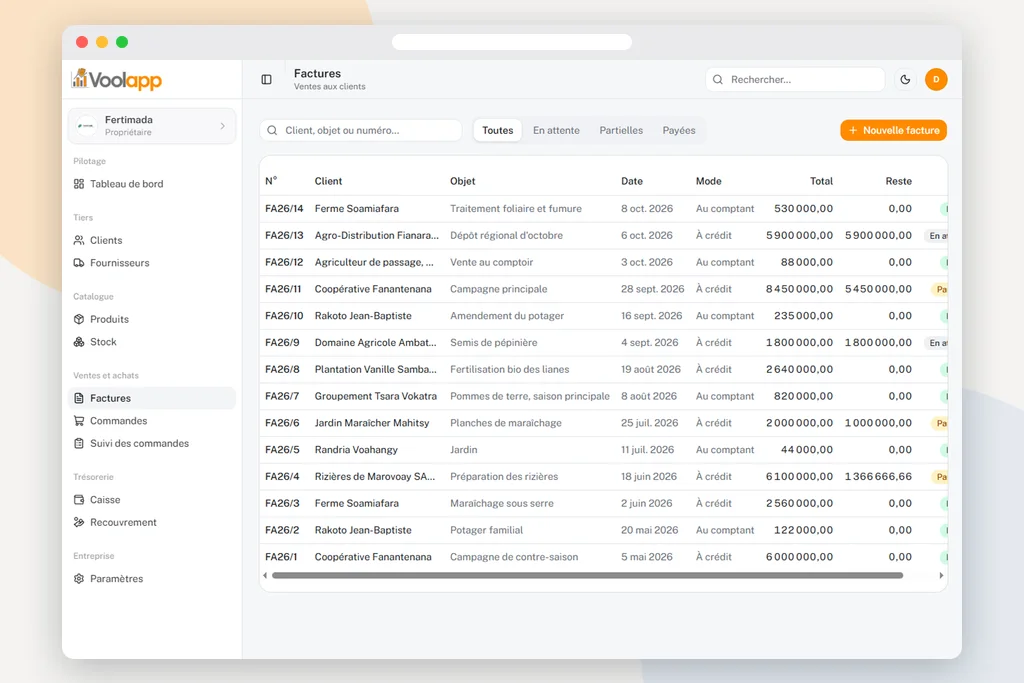Select the Toutes filter tab
This screenshot has width=1024, height=683.
pos(498,131)
